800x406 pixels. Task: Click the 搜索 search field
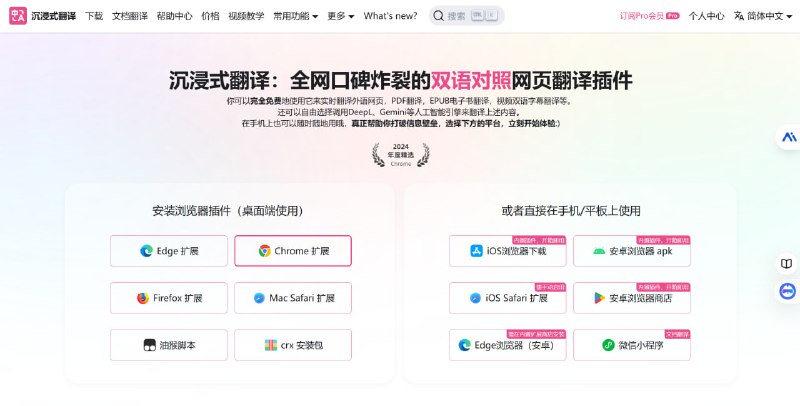[467, 16]
